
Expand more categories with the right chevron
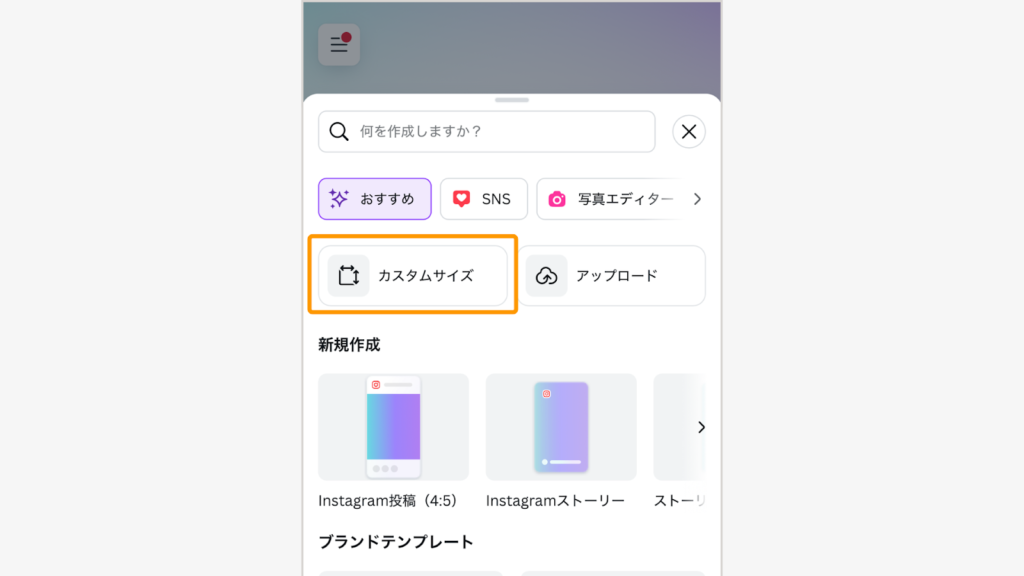697,198
